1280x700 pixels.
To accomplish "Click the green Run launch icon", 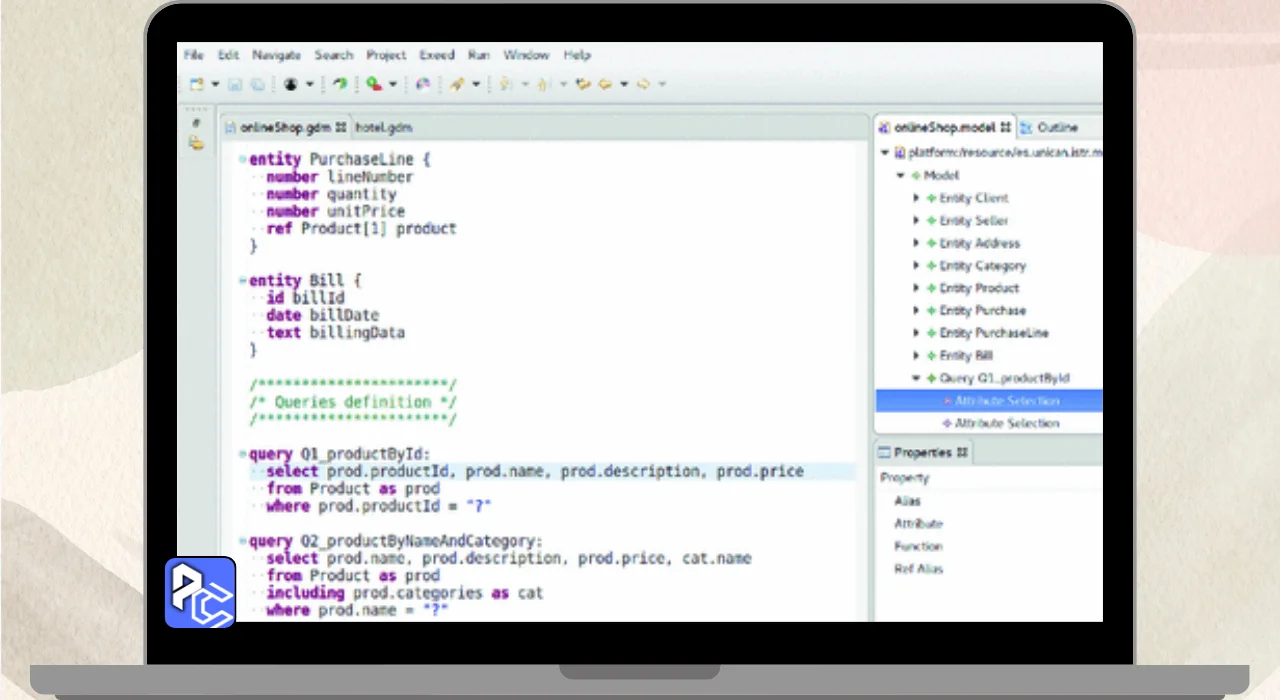I will point(373,85).
